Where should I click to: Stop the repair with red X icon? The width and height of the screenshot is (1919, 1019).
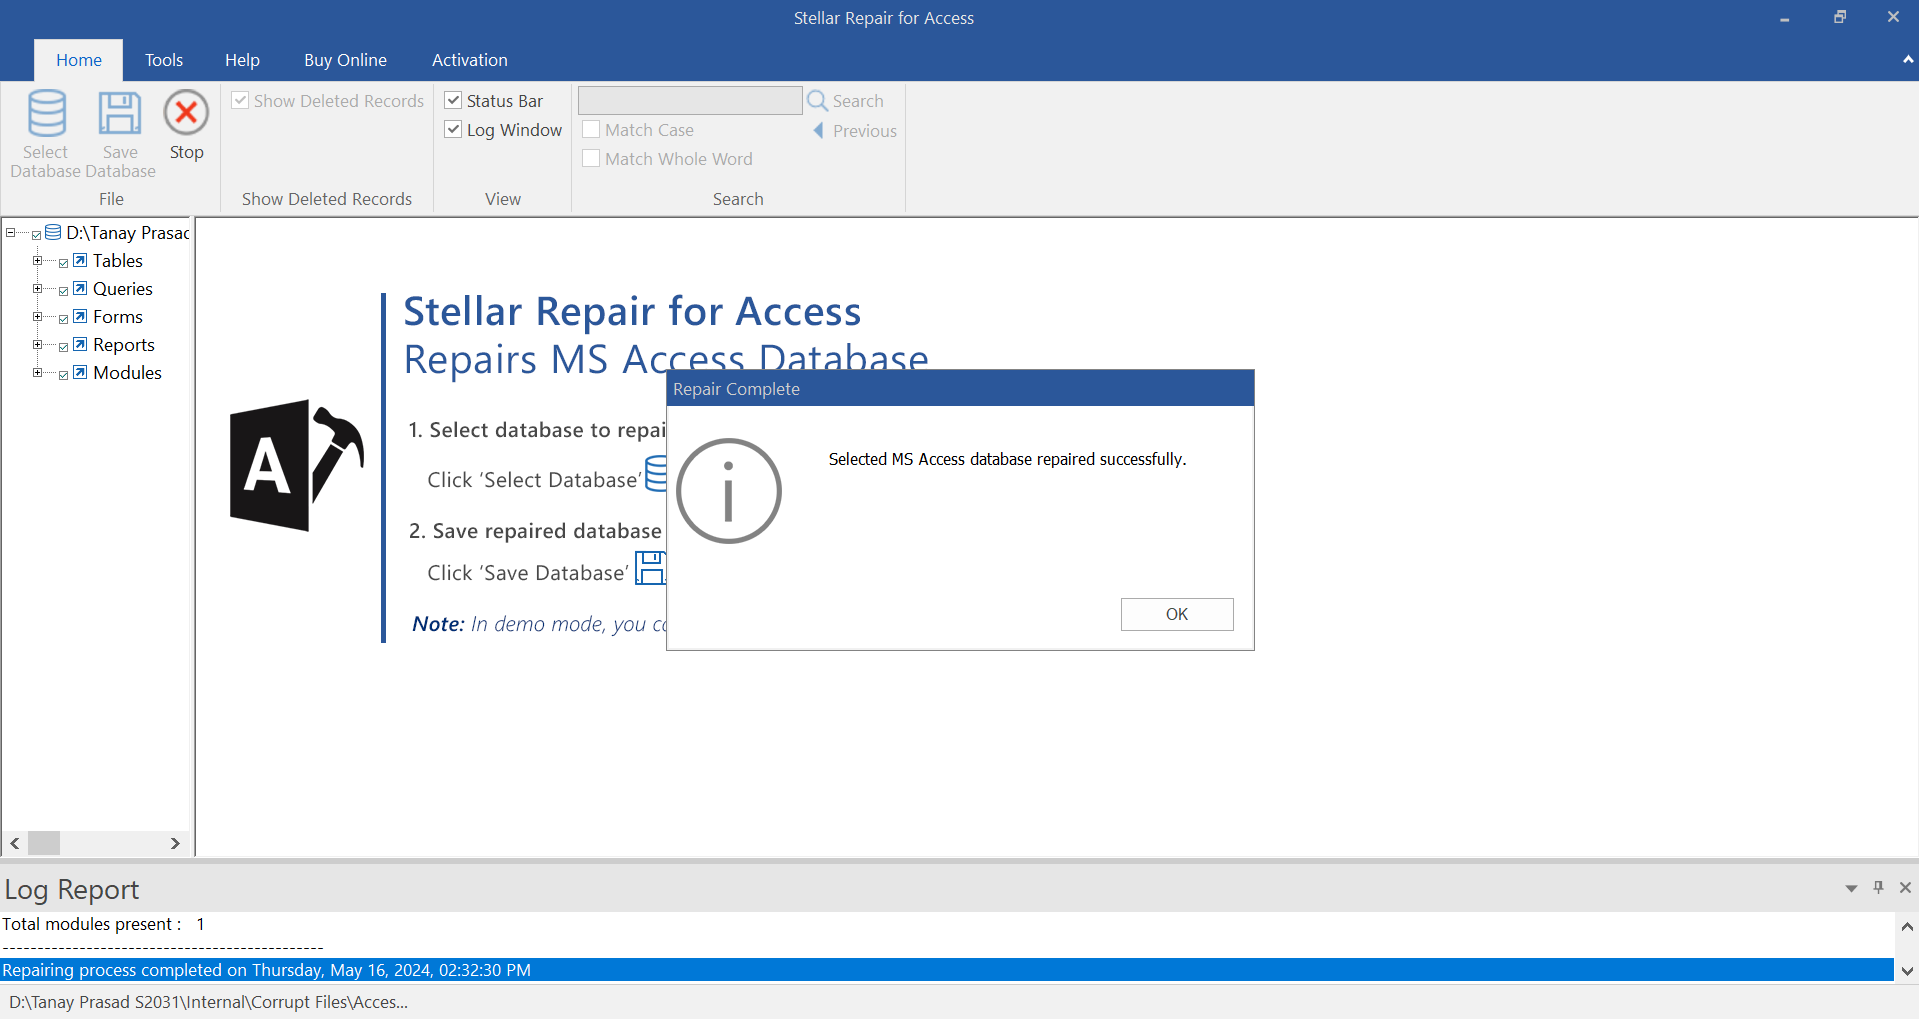point(186,112)
